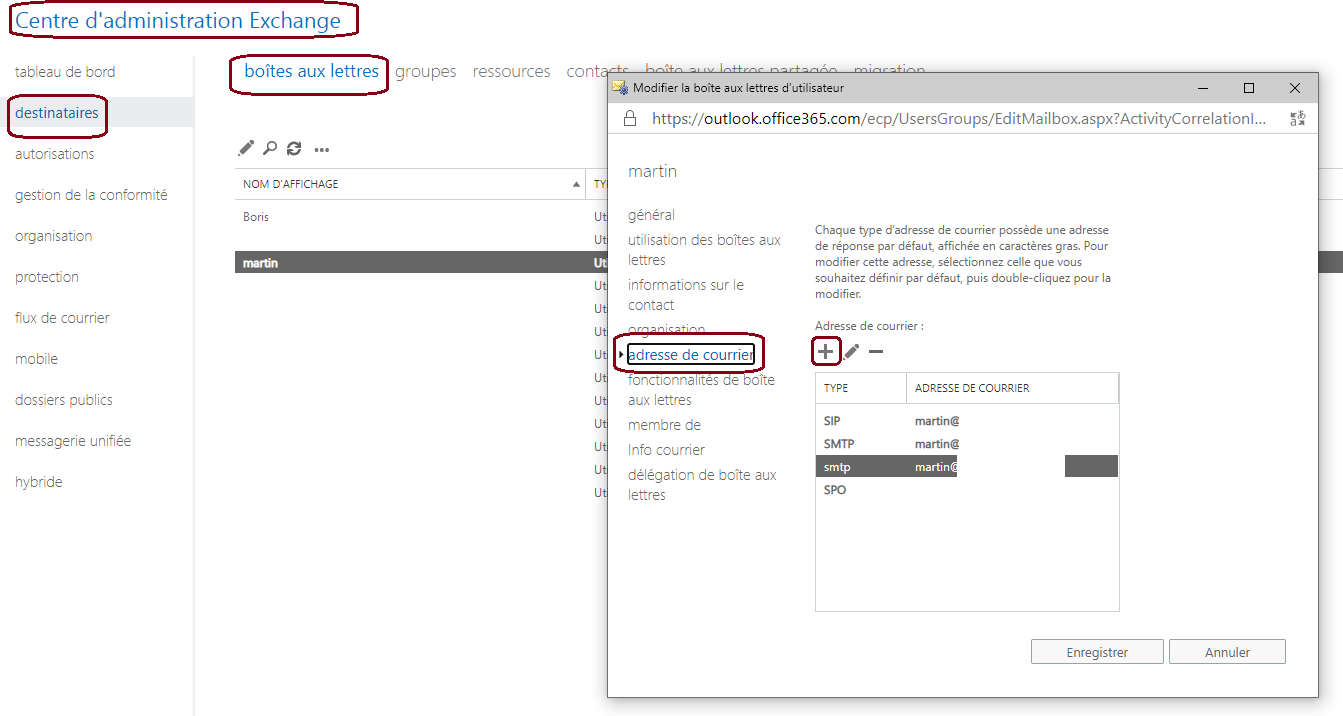Open the more options ellipsis menu
Image resolution: width=1343 pixels, height=716 pixels.
(322, 150)
